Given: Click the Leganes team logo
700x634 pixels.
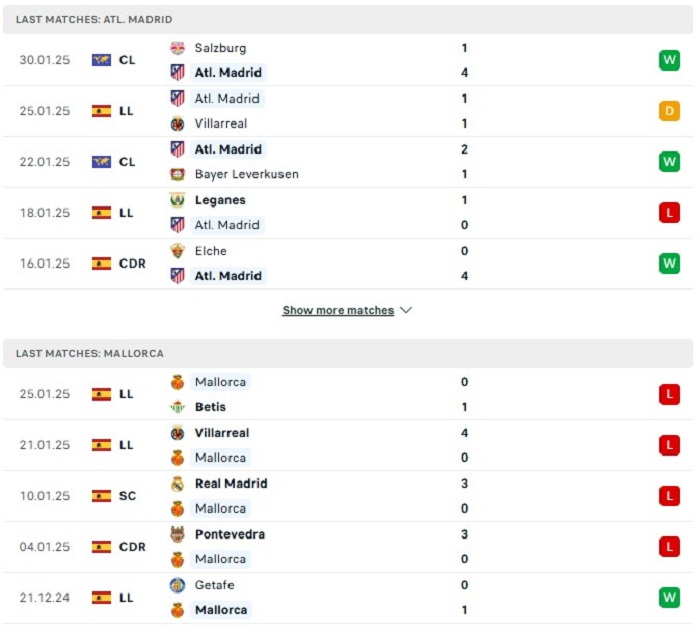Looking at the screenshot, I should click(x=177, y=200).
